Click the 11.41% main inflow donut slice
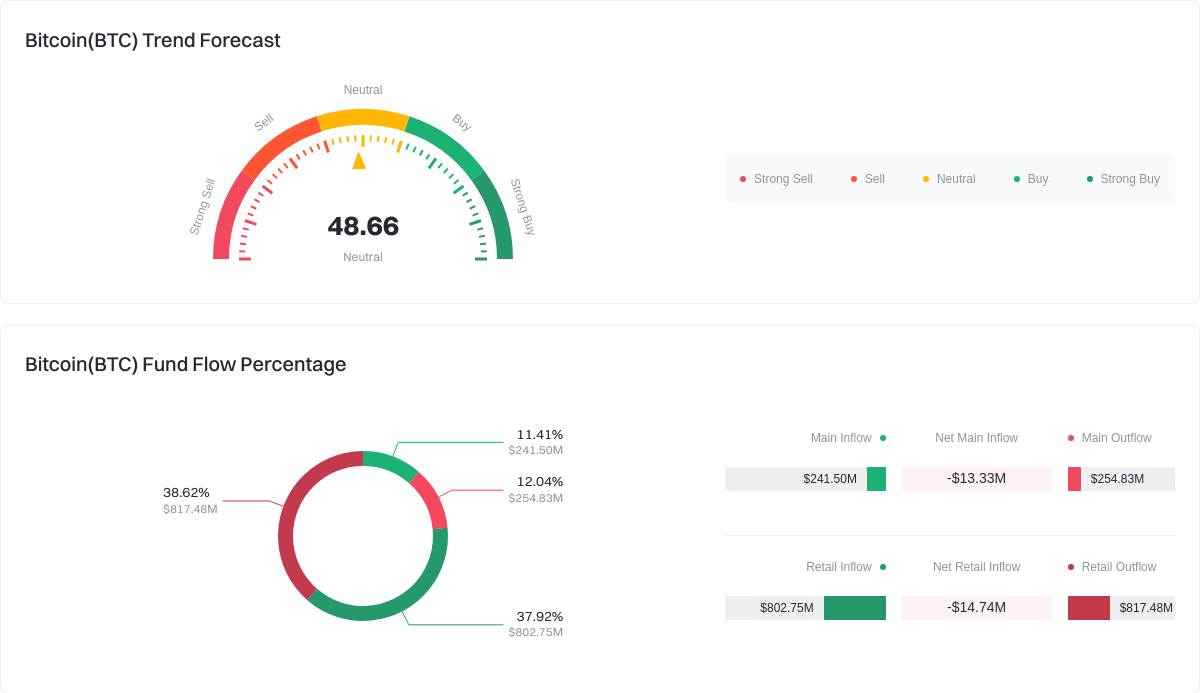Image resolution: width=1200 pixels, height=693 pixels. [x=390, y=464]
